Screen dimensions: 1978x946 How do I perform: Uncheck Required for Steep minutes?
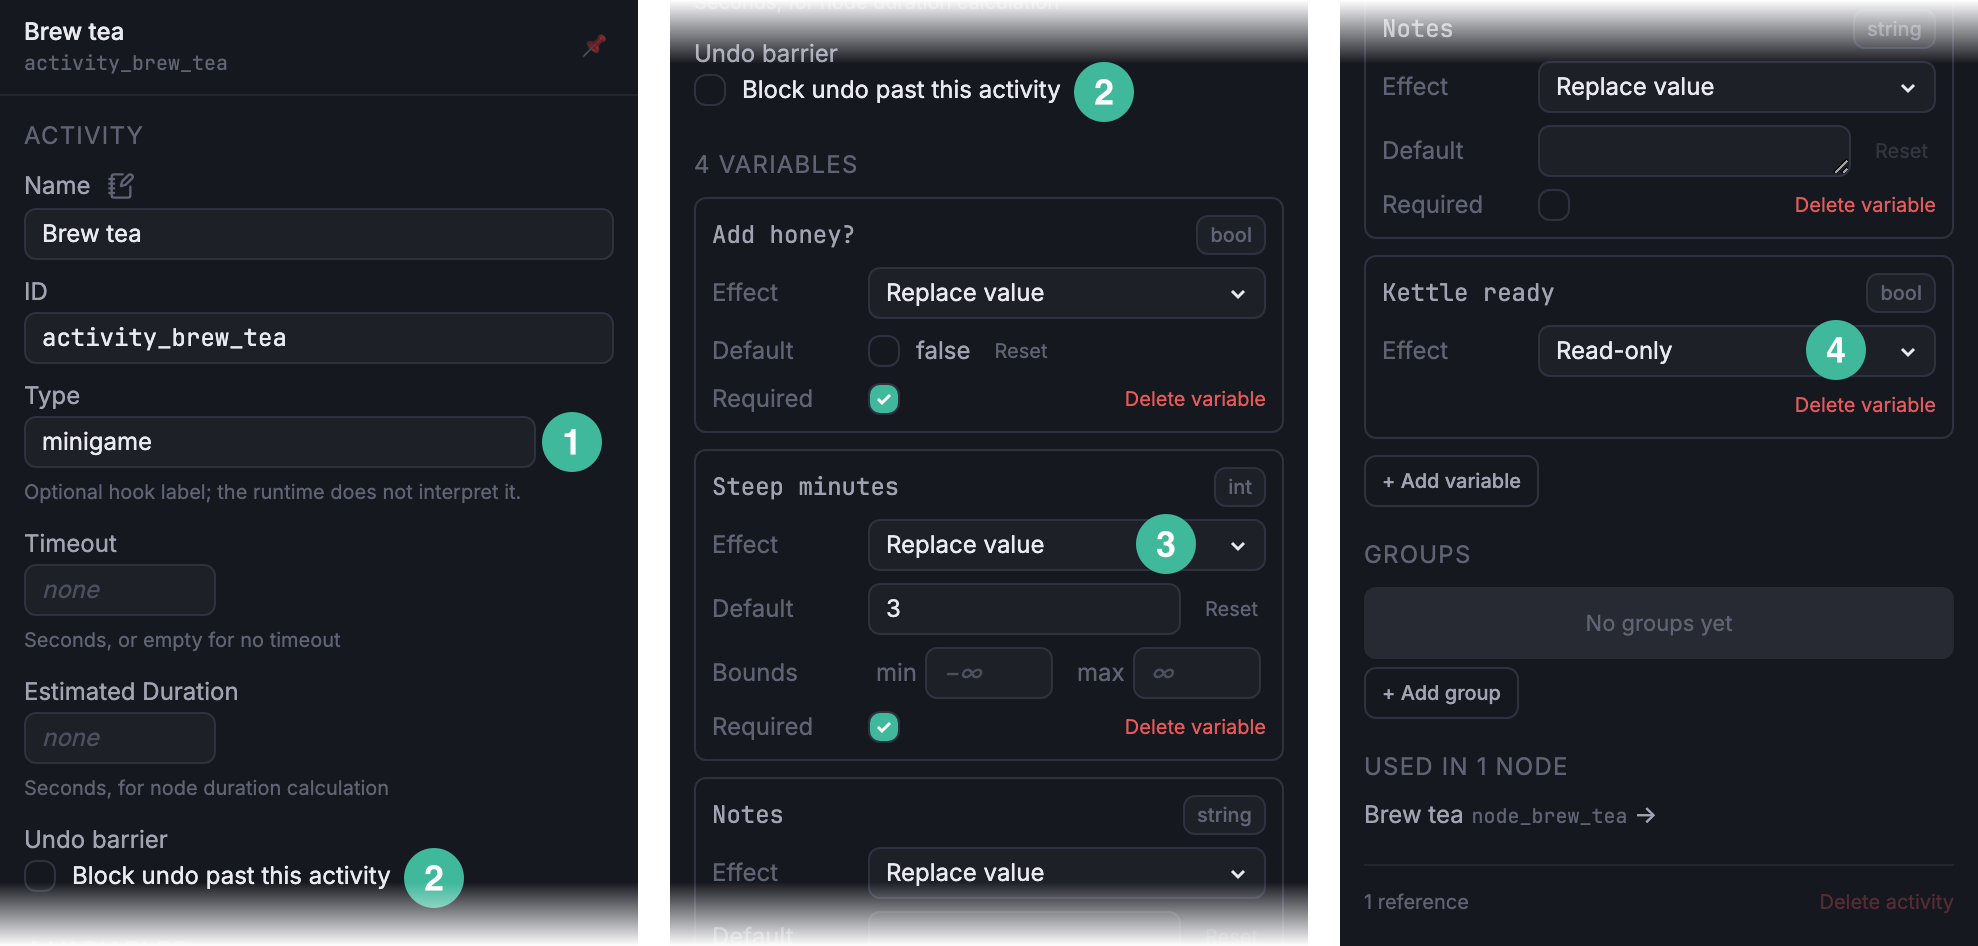tap(884, 727)
